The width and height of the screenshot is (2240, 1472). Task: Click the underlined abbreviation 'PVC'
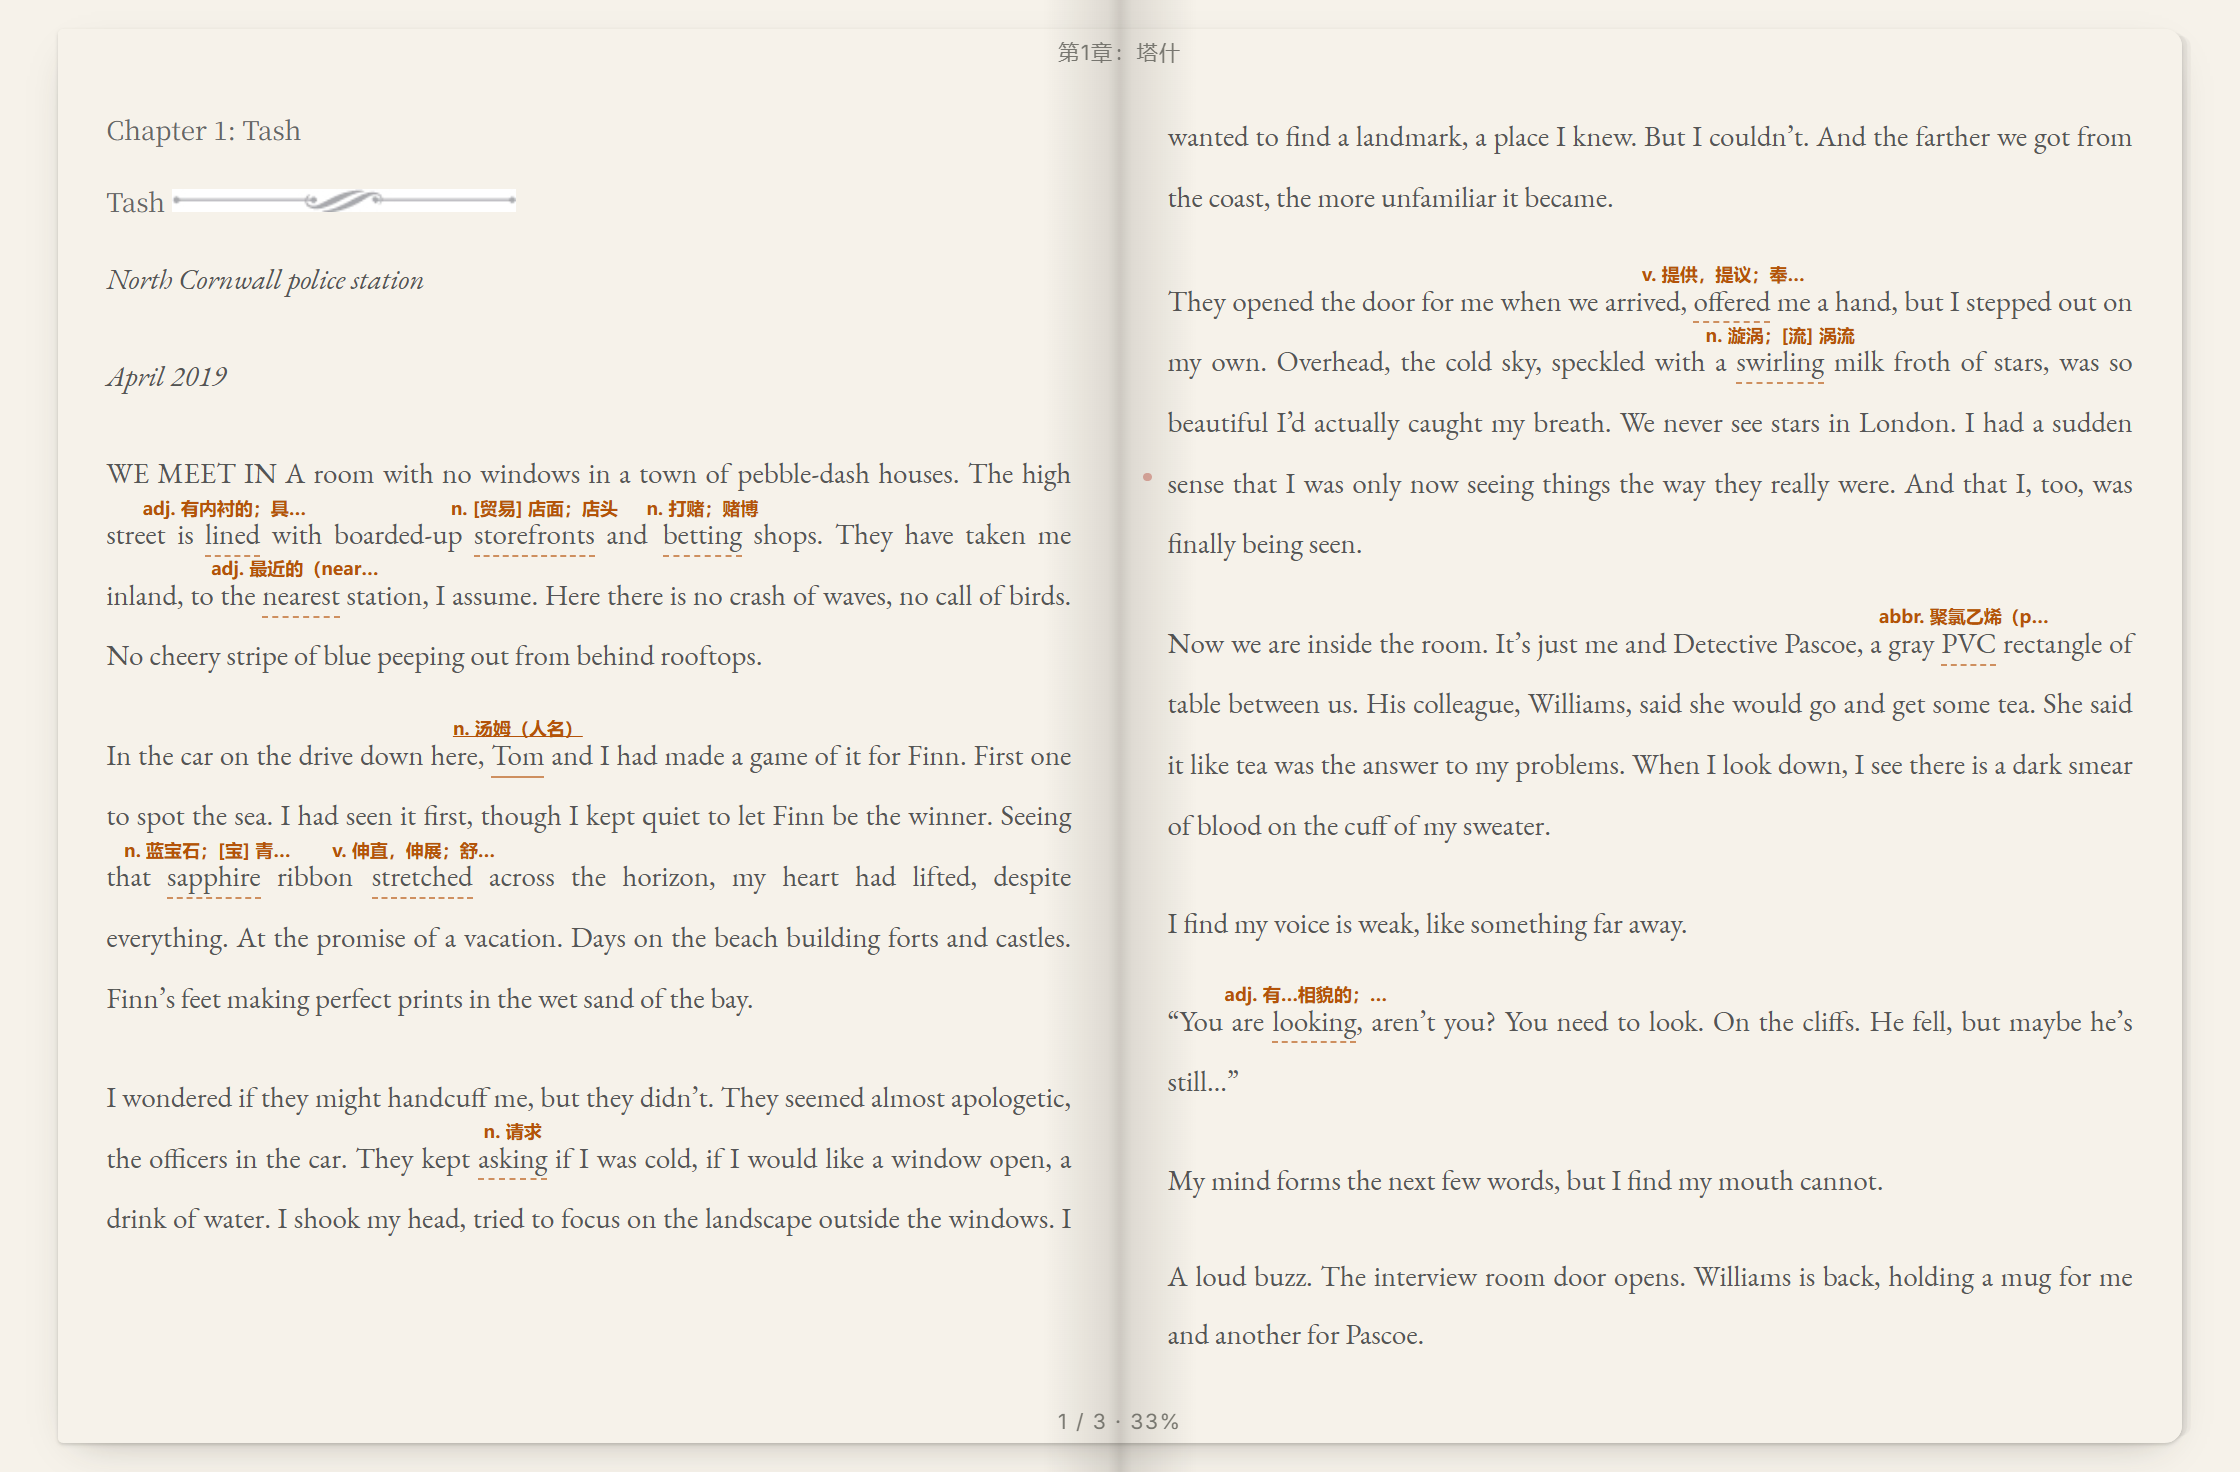pyautogui.click(x=1968, y=645)
